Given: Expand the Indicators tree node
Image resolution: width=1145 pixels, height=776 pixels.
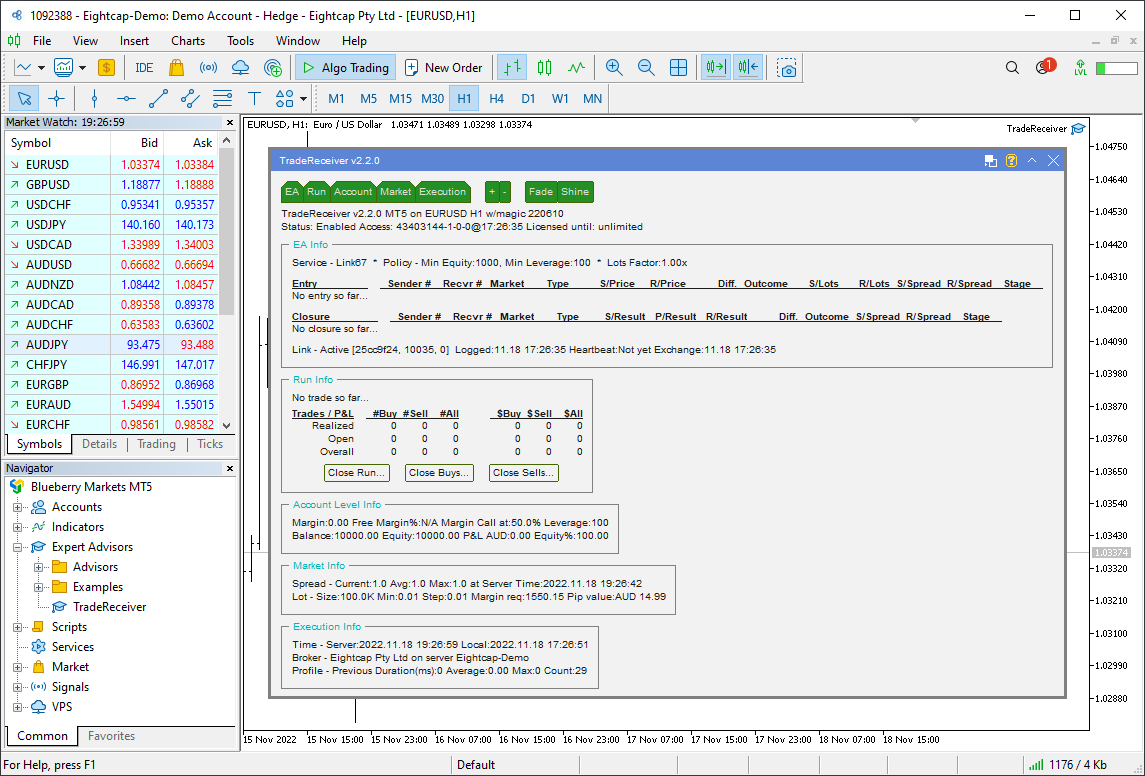Looking at the screenshot, I should (17, 527).
